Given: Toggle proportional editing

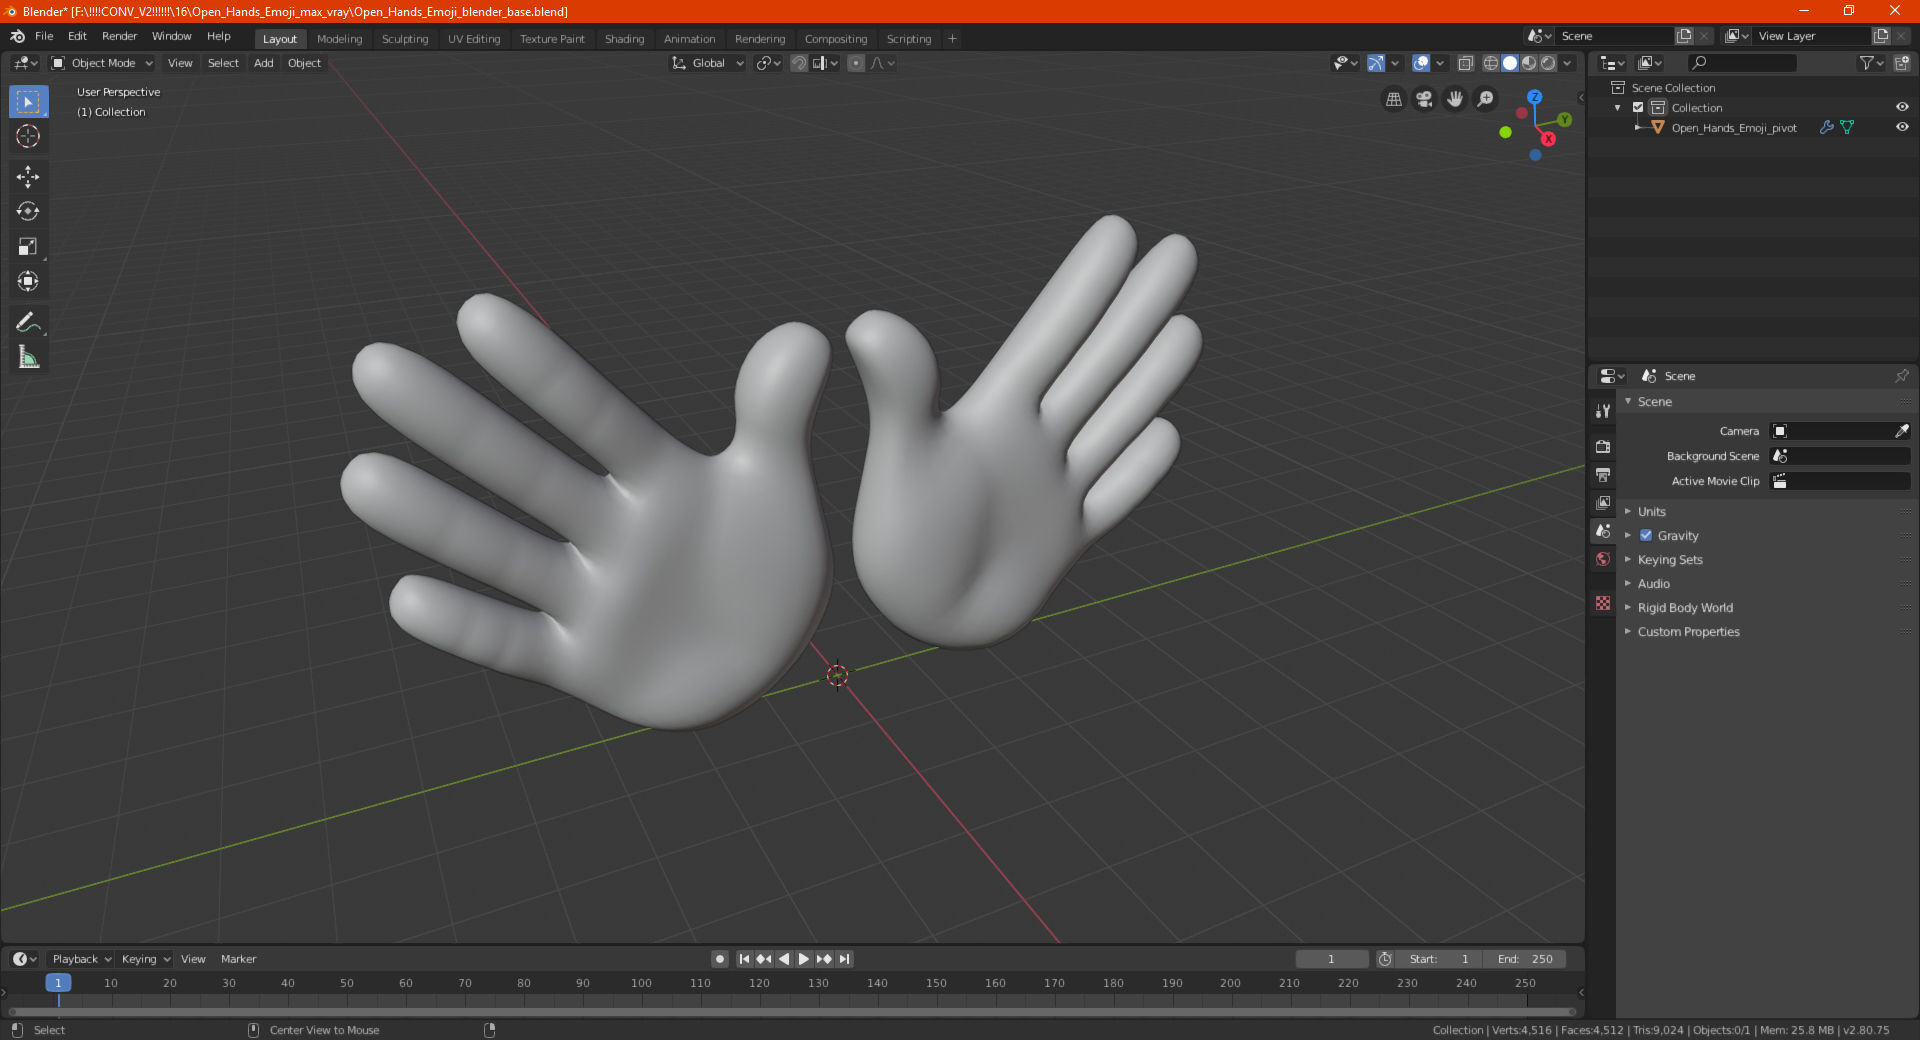Looking at the screenshot, I should [x=855, y=63].
